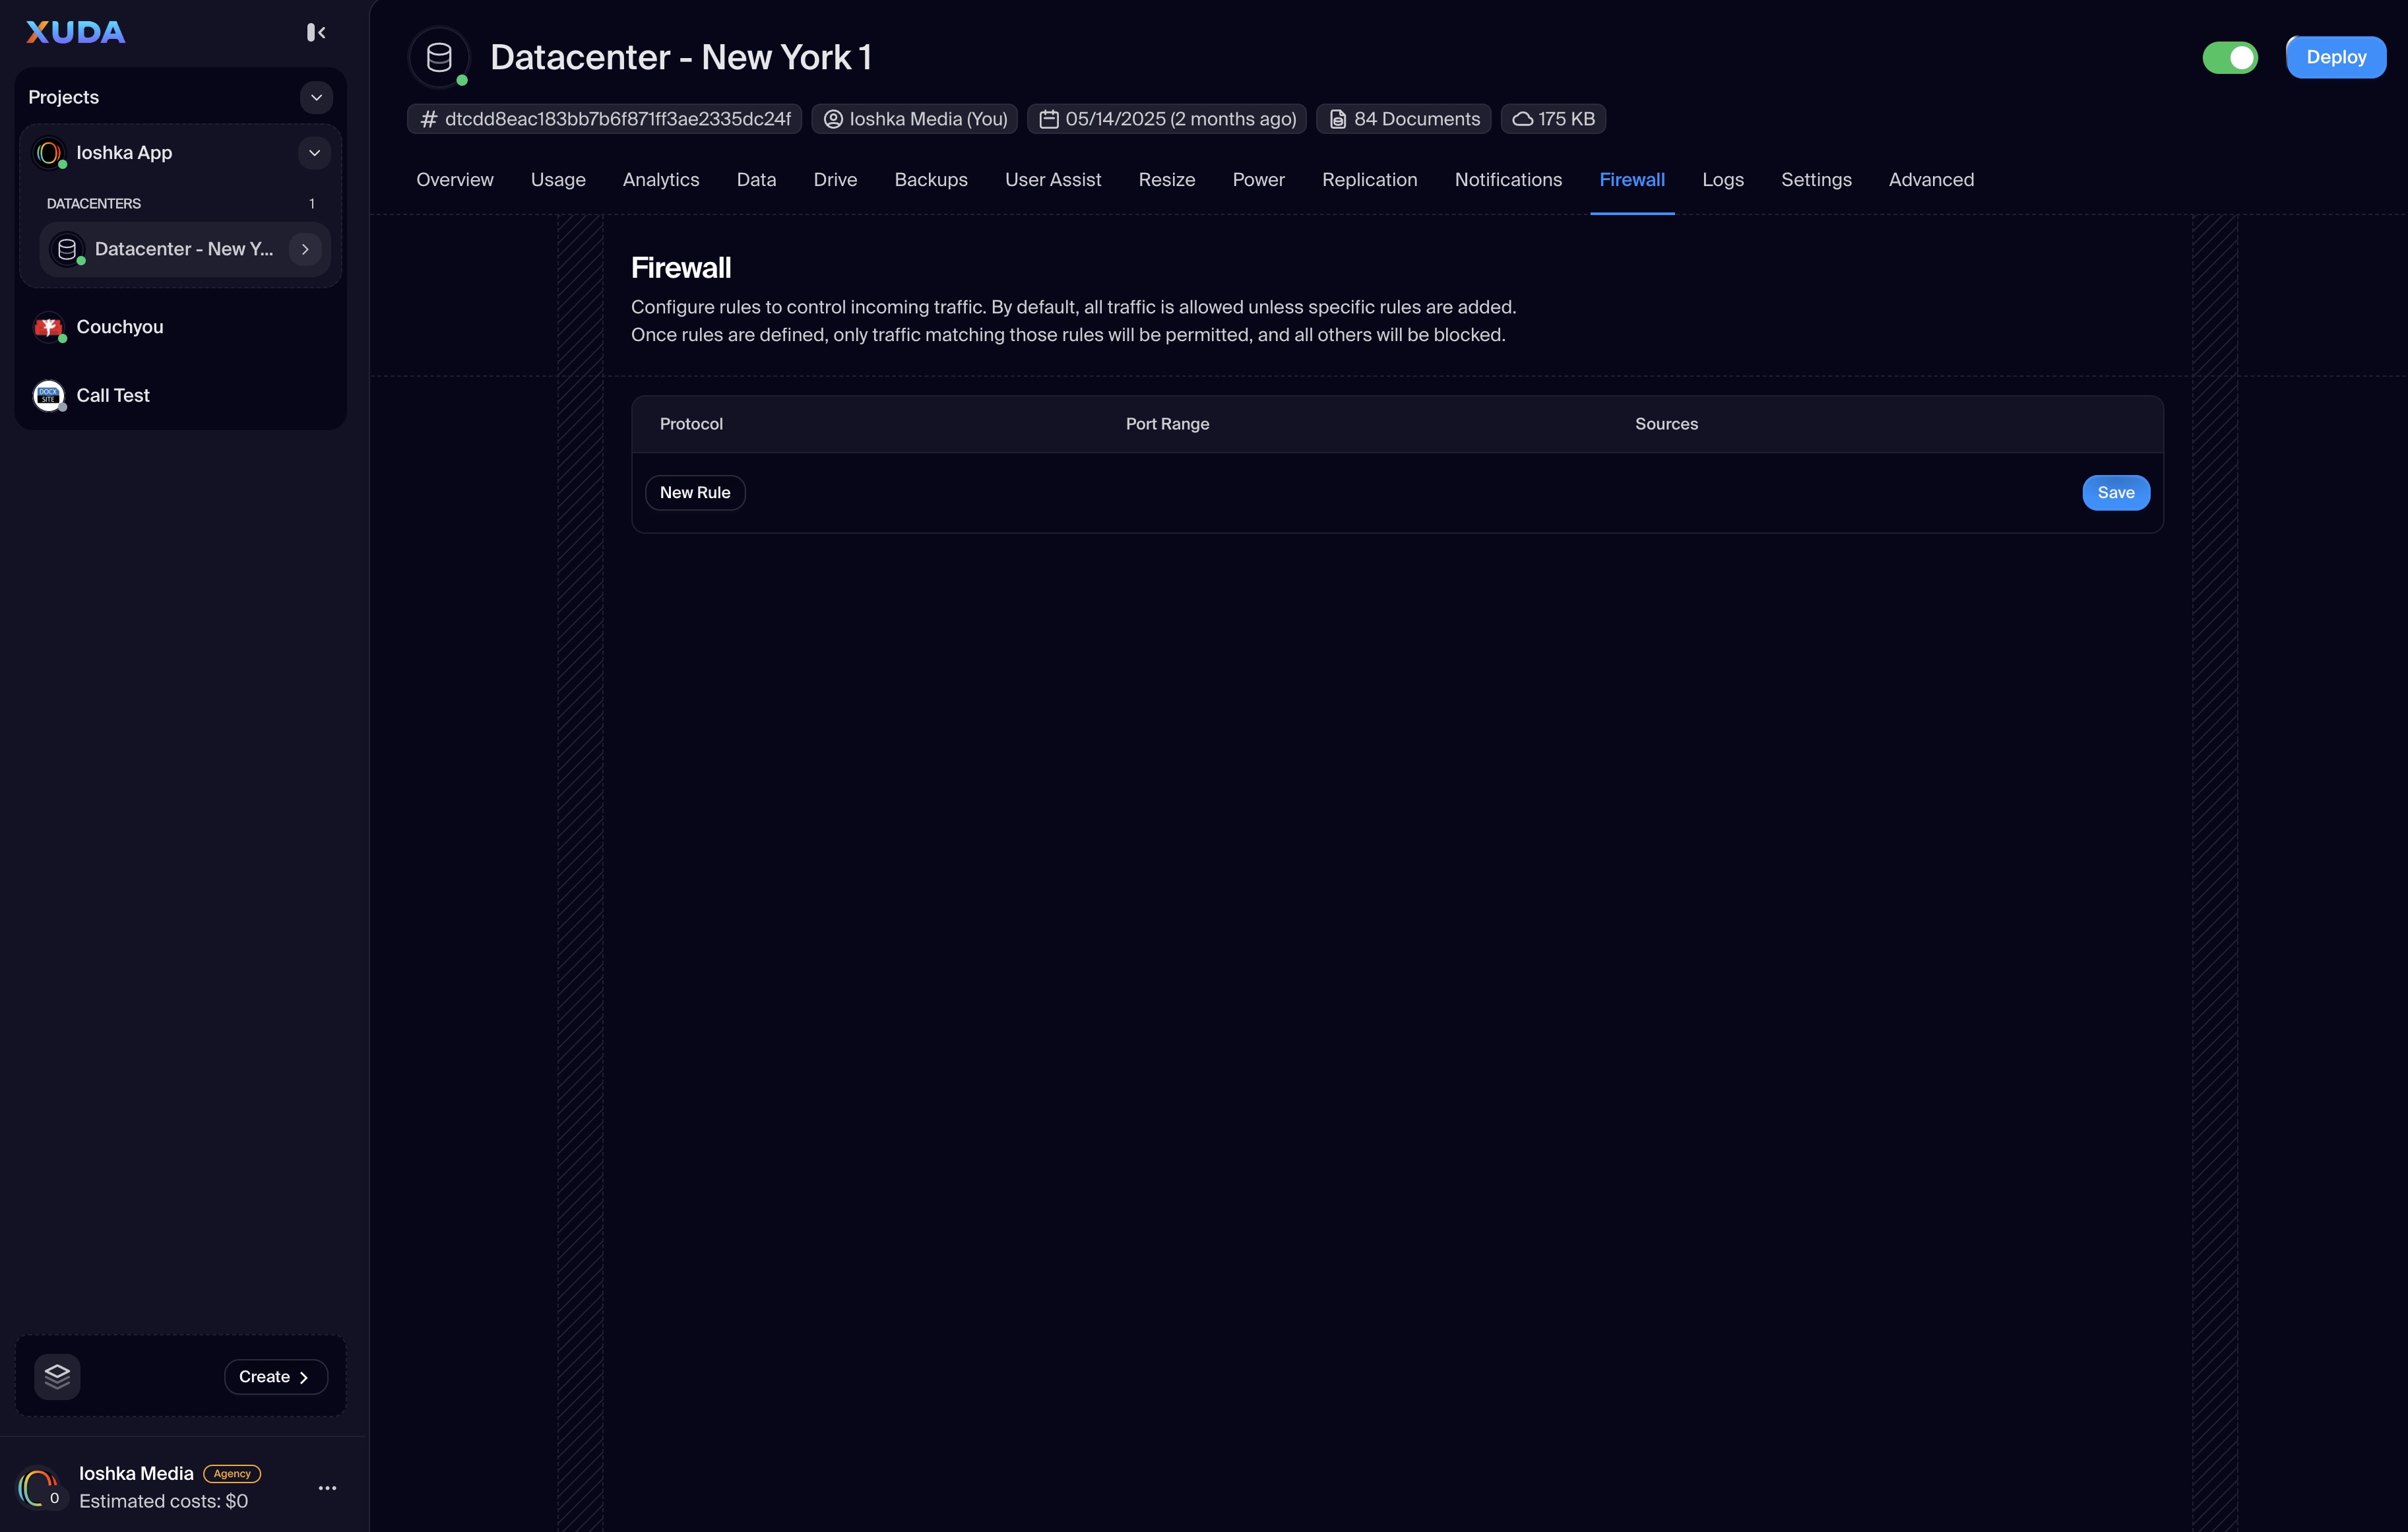Collapse the Projects section chevron
2408x1532 pixels.
(316, 97)
